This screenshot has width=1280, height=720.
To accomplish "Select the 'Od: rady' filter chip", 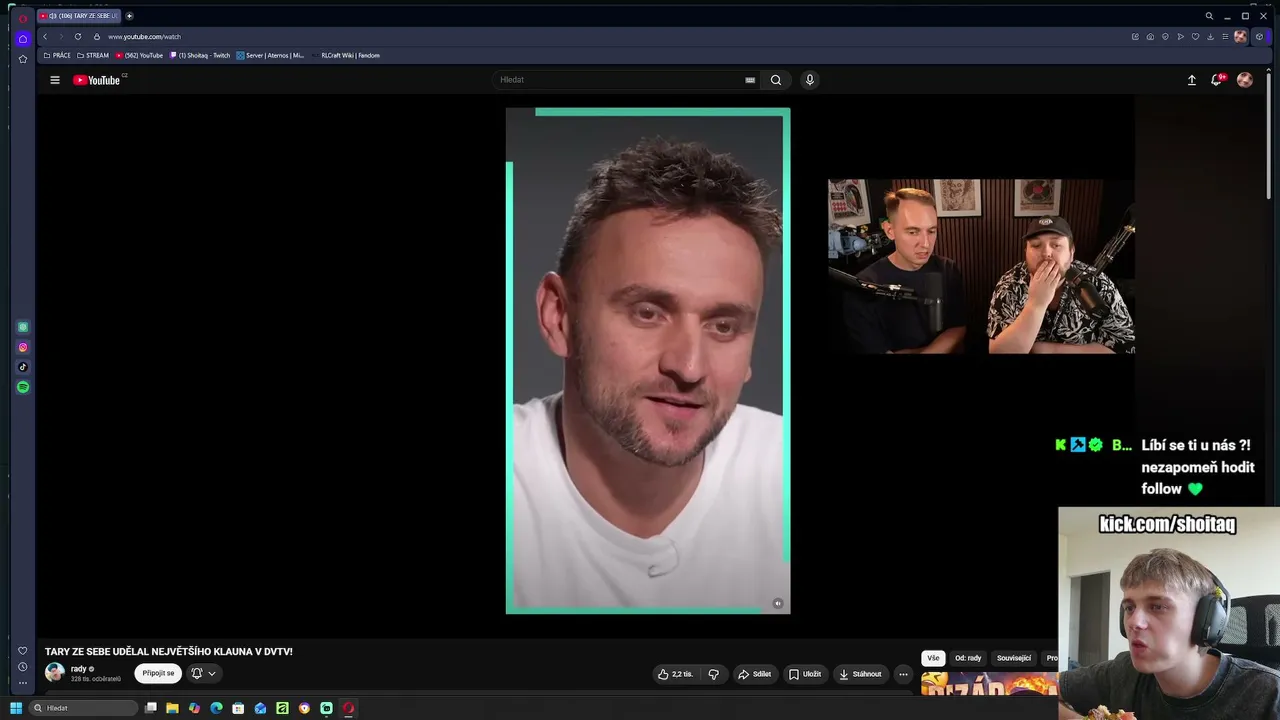I will pyautogui.click(x=968, y=658).
